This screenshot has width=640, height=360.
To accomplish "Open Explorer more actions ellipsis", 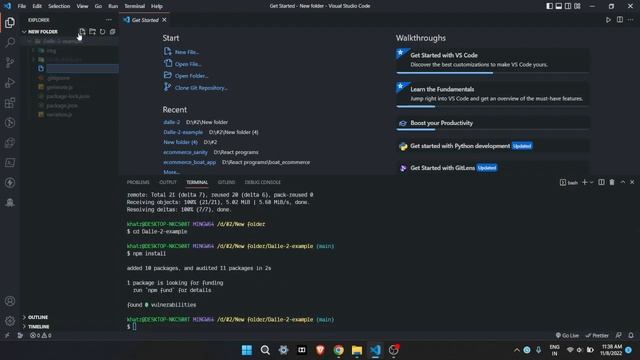I will pyautogui.click(x=109, y=20).
